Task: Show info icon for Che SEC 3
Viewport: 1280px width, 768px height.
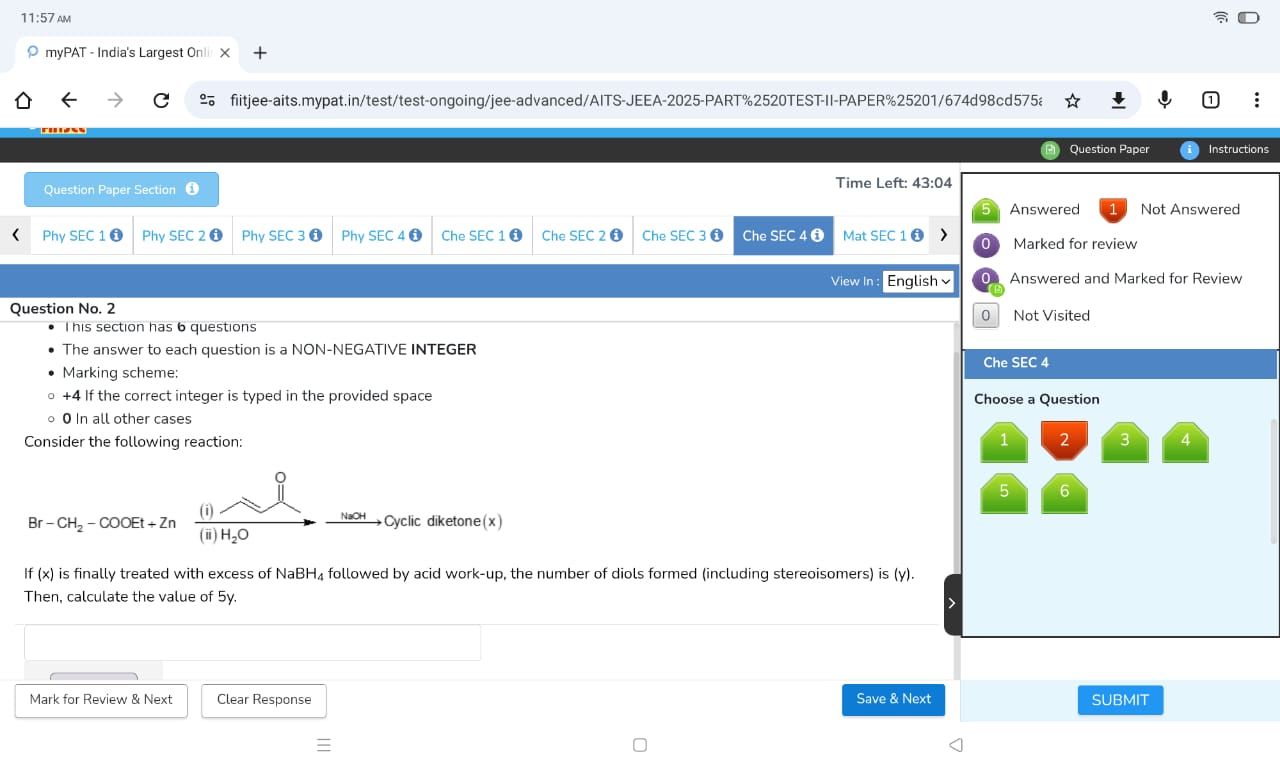Action: pyautogui.click(x=716, y=235)
